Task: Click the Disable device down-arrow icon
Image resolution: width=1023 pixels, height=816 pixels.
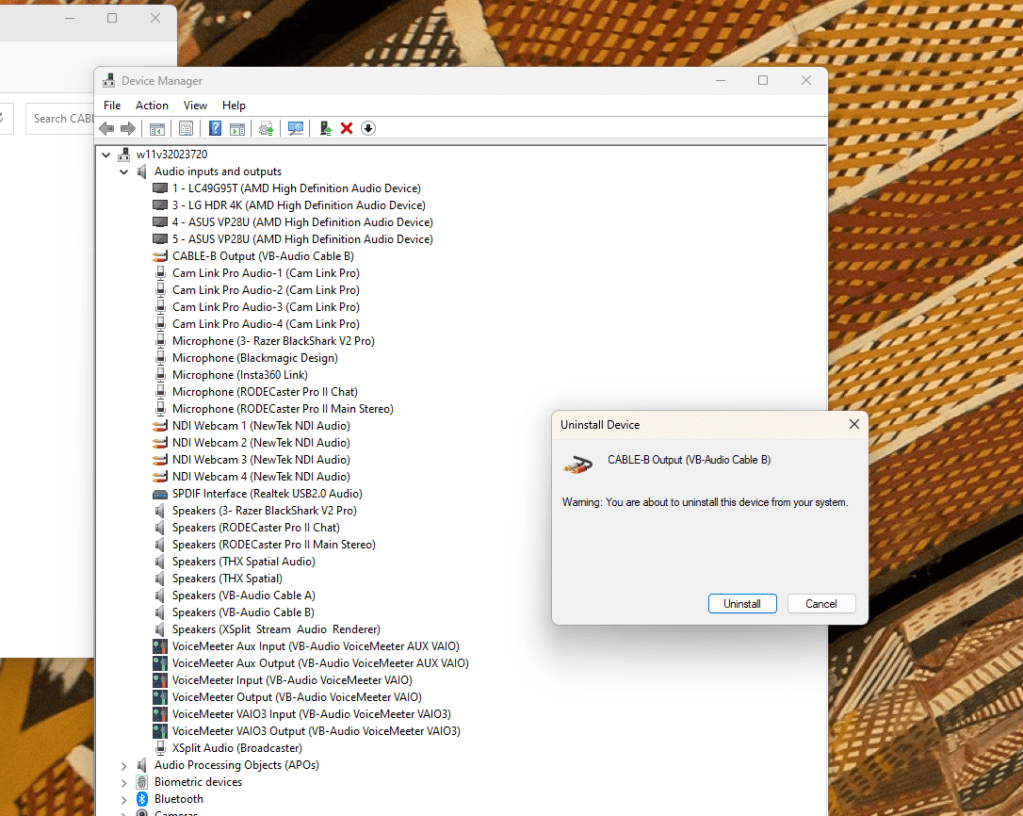Action: click(x=368, y=128)
